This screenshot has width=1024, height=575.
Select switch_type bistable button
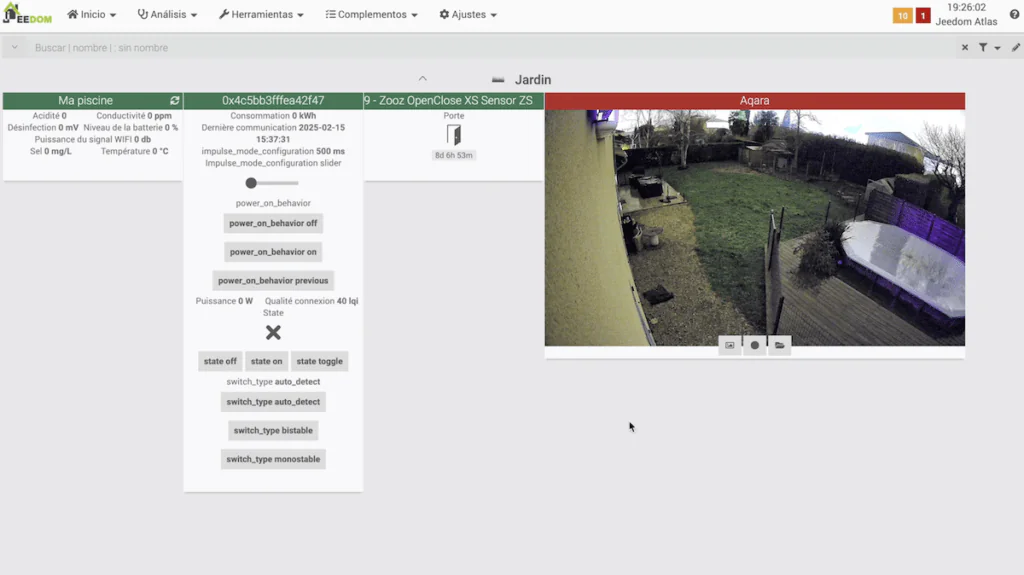[x=273, y=431]
